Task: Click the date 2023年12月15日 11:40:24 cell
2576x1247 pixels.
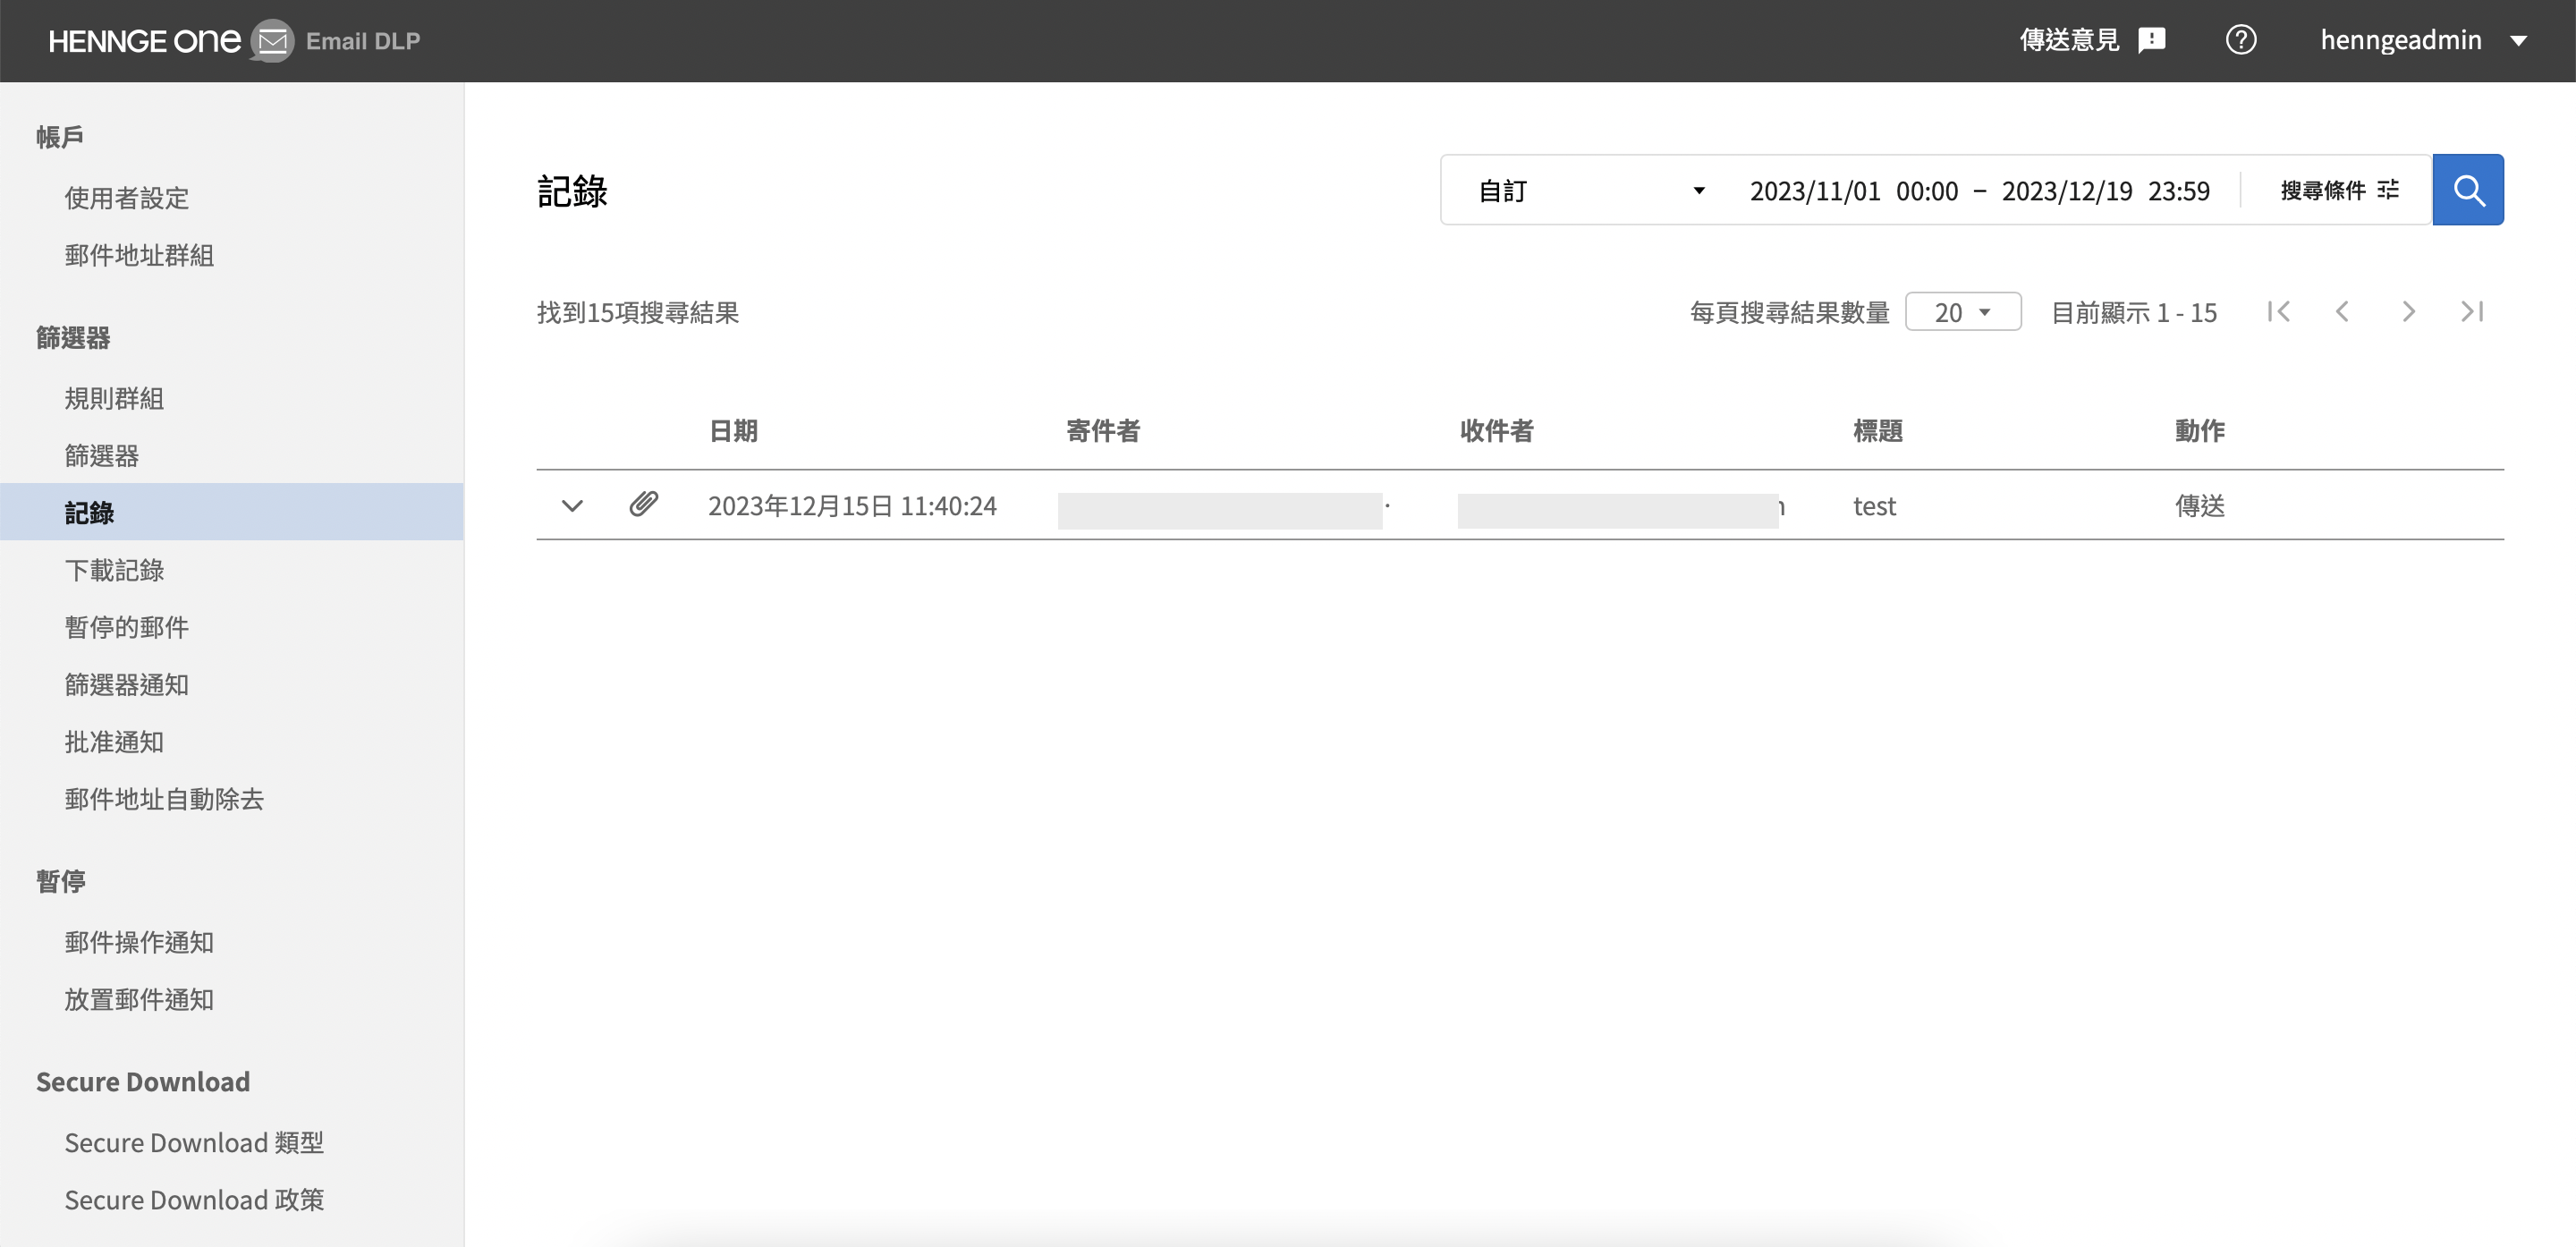Action: click(x=852, y=506)
